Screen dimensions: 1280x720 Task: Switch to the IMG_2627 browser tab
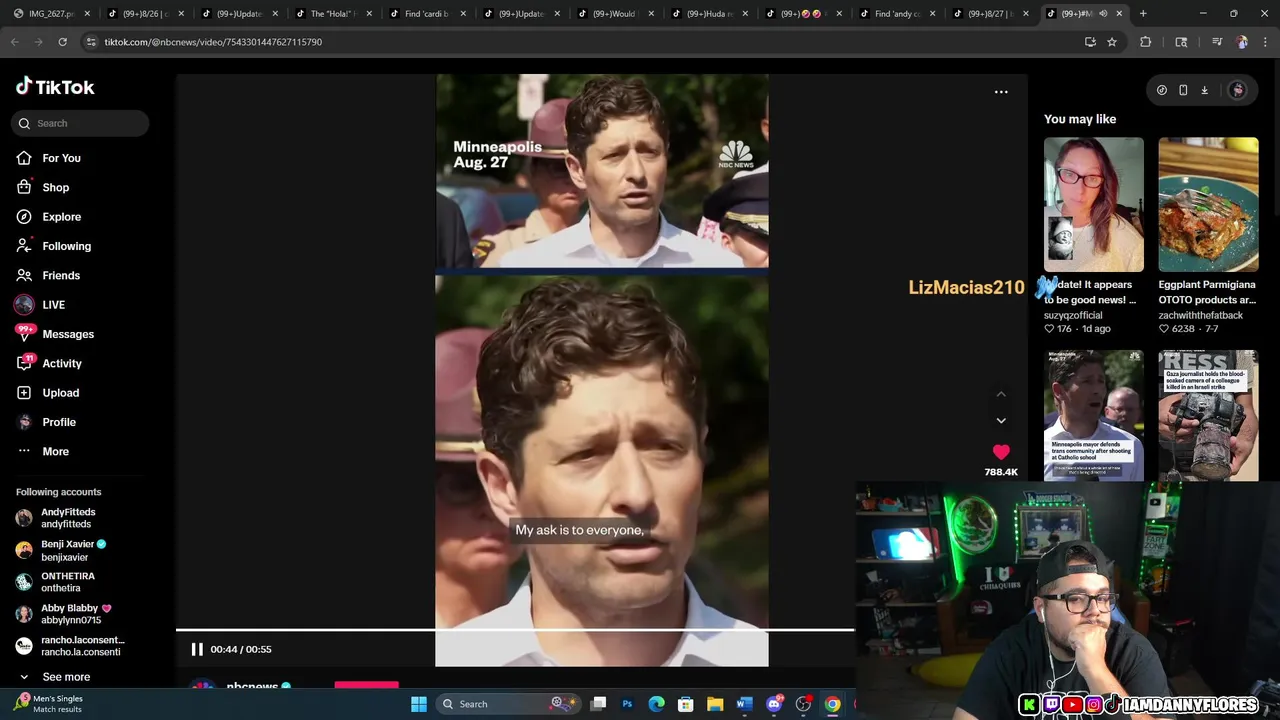52,13
